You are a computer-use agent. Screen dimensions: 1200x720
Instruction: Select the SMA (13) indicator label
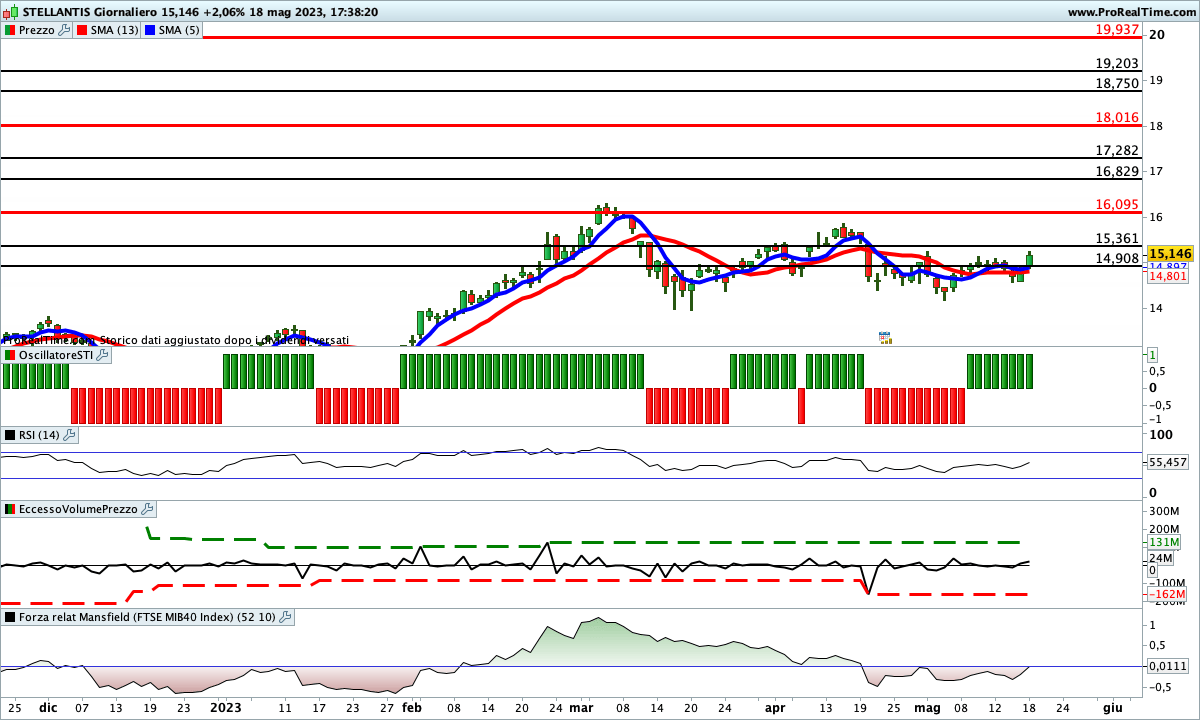[x=114, y=30]
